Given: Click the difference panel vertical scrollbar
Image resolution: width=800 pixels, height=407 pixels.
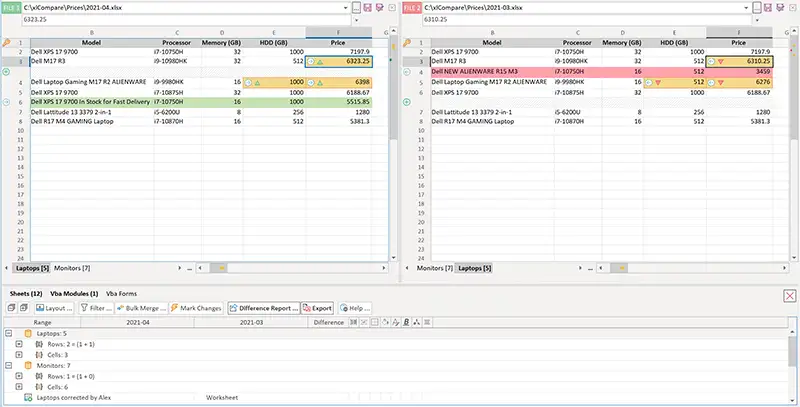Looking at the screenshot, I should tap(792, 352).
